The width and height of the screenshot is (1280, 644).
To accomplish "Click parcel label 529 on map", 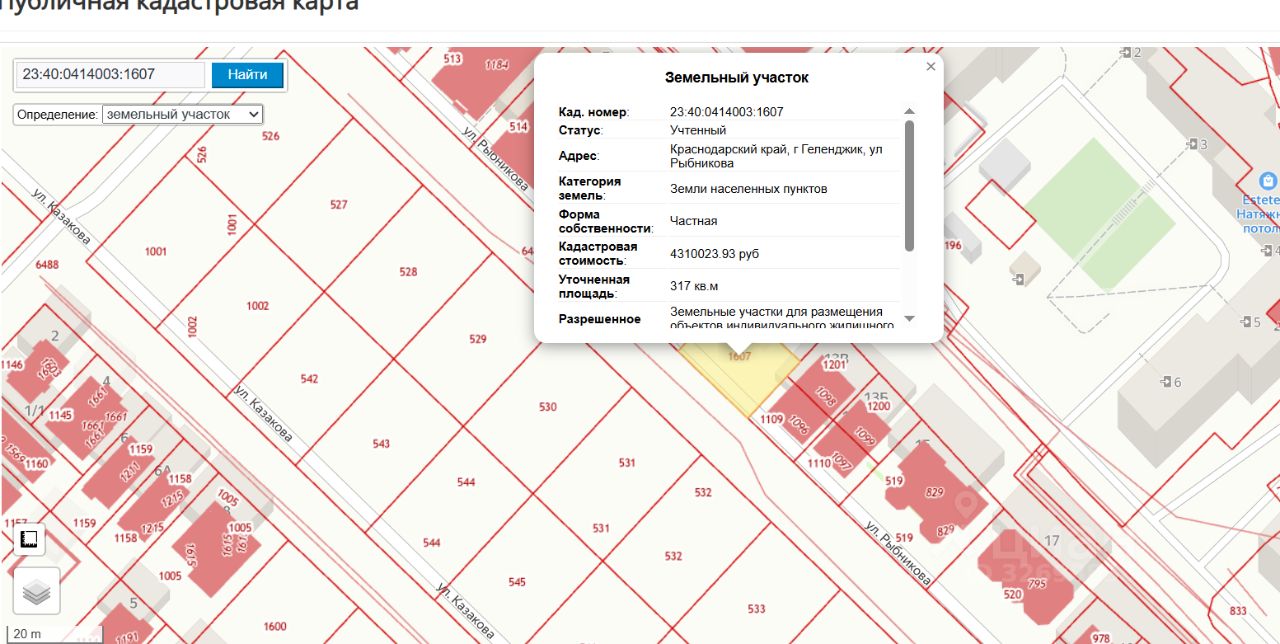I will click(478, 339).
